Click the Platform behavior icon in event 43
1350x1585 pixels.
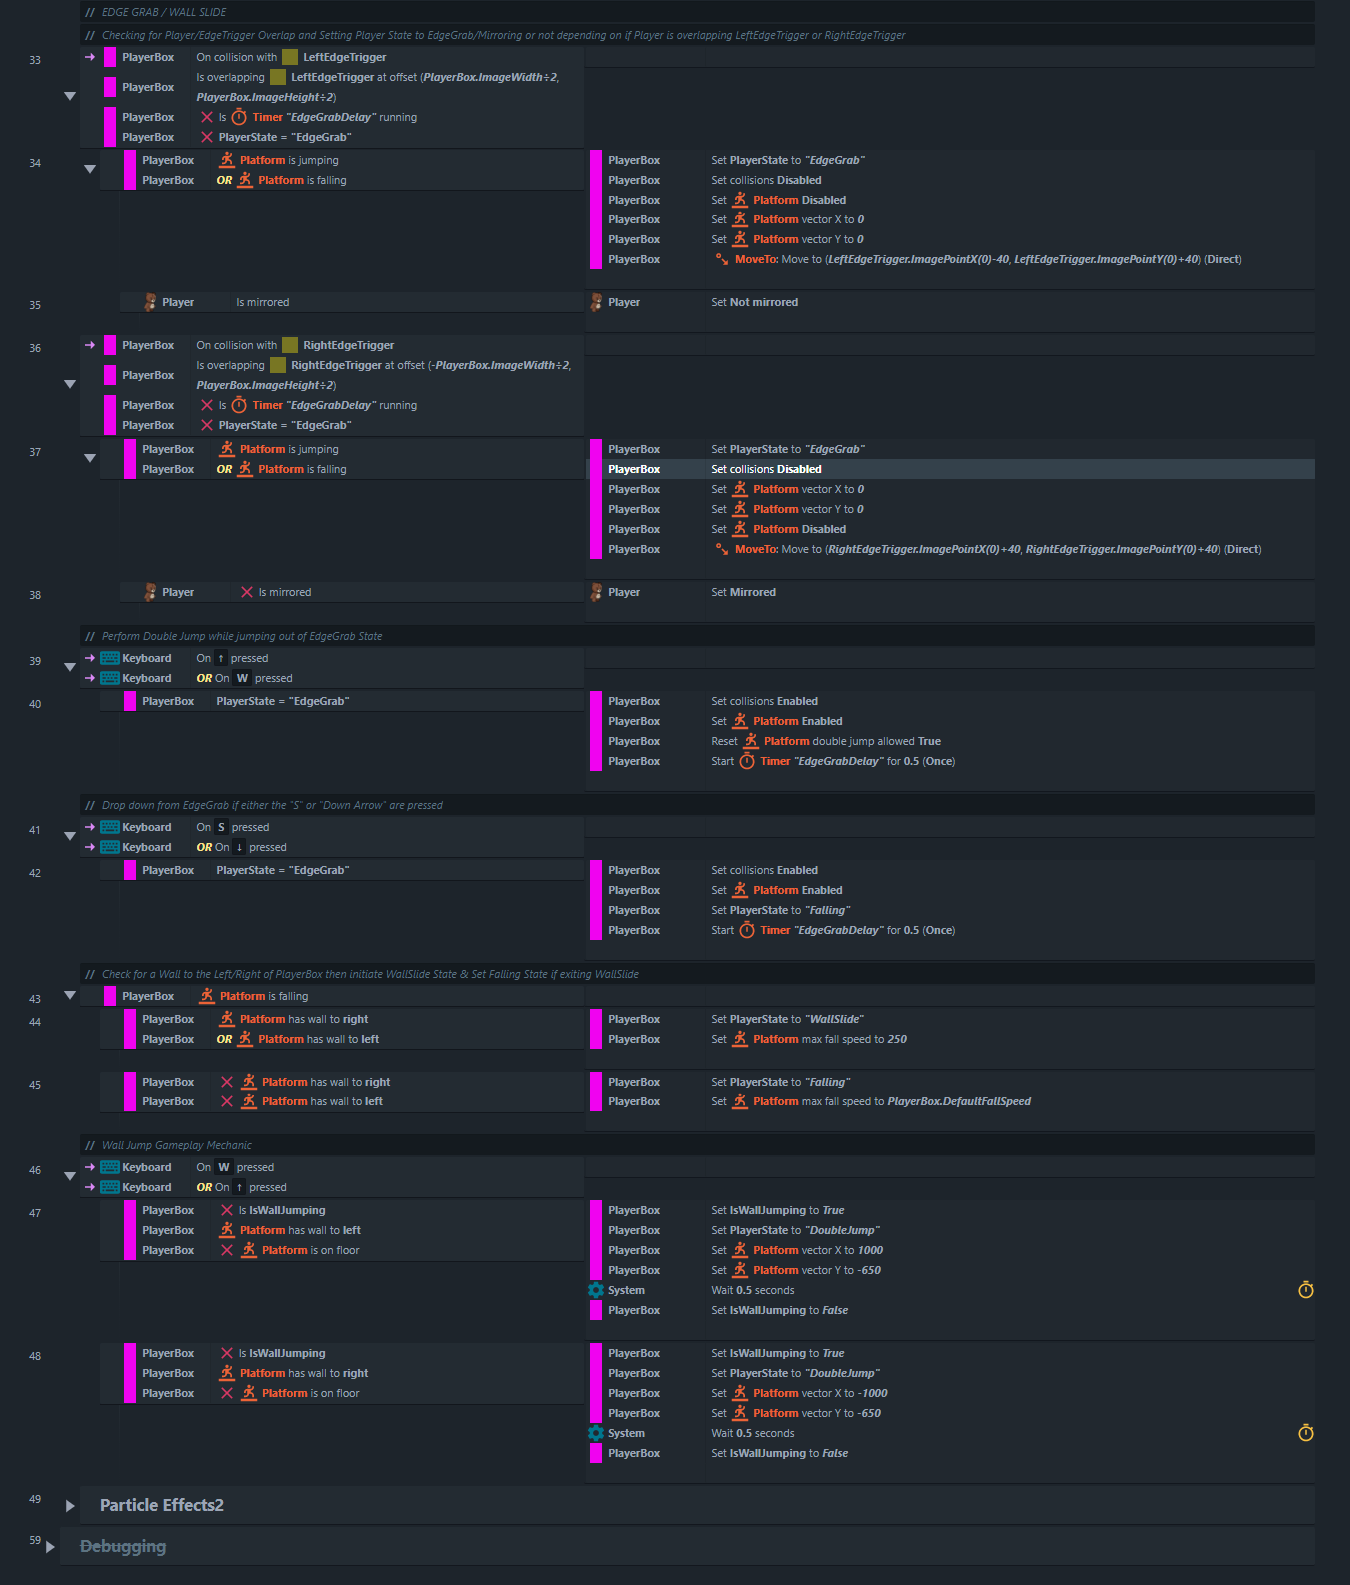click(207, 996)
